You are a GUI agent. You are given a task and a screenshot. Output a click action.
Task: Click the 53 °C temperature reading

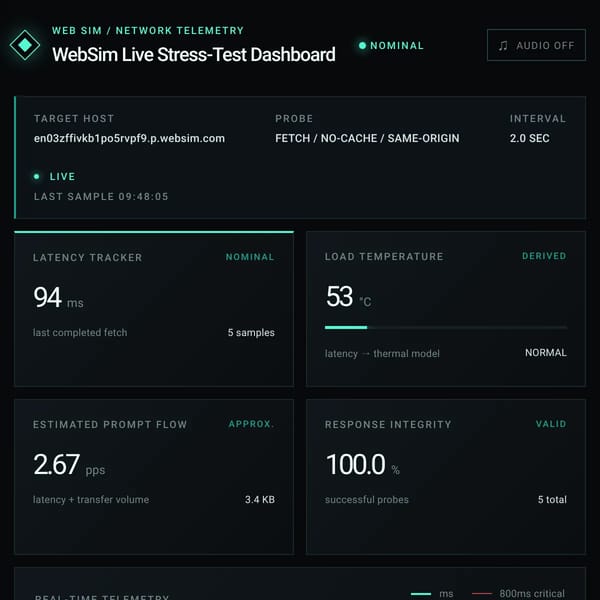coord(348,297)
